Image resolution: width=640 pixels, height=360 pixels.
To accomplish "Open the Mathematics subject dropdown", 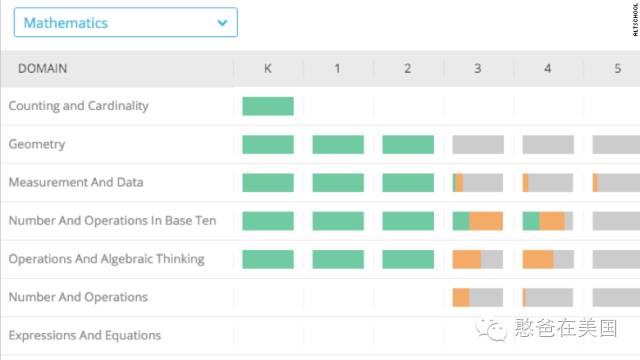I will pos(126,22).
